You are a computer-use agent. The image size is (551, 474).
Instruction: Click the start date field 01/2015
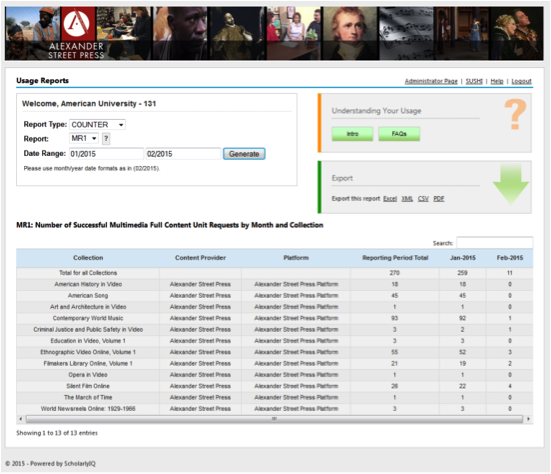point(106,154)
